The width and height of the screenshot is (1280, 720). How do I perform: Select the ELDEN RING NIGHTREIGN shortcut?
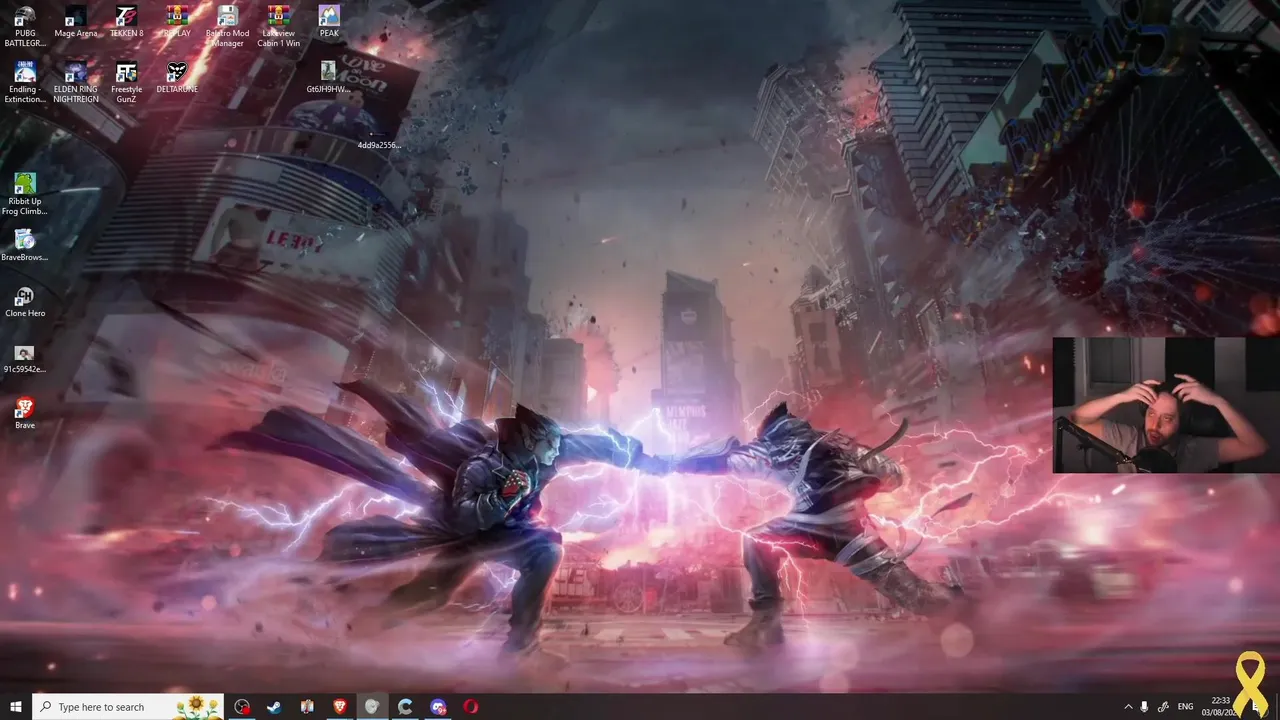(x=76, y=82)
